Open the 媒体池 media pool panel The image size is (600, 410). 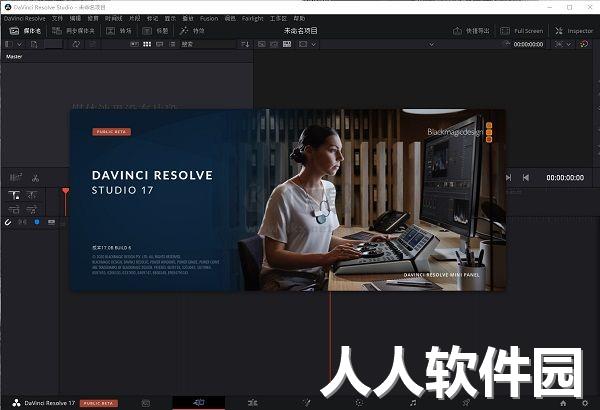(x=25, y=31)
